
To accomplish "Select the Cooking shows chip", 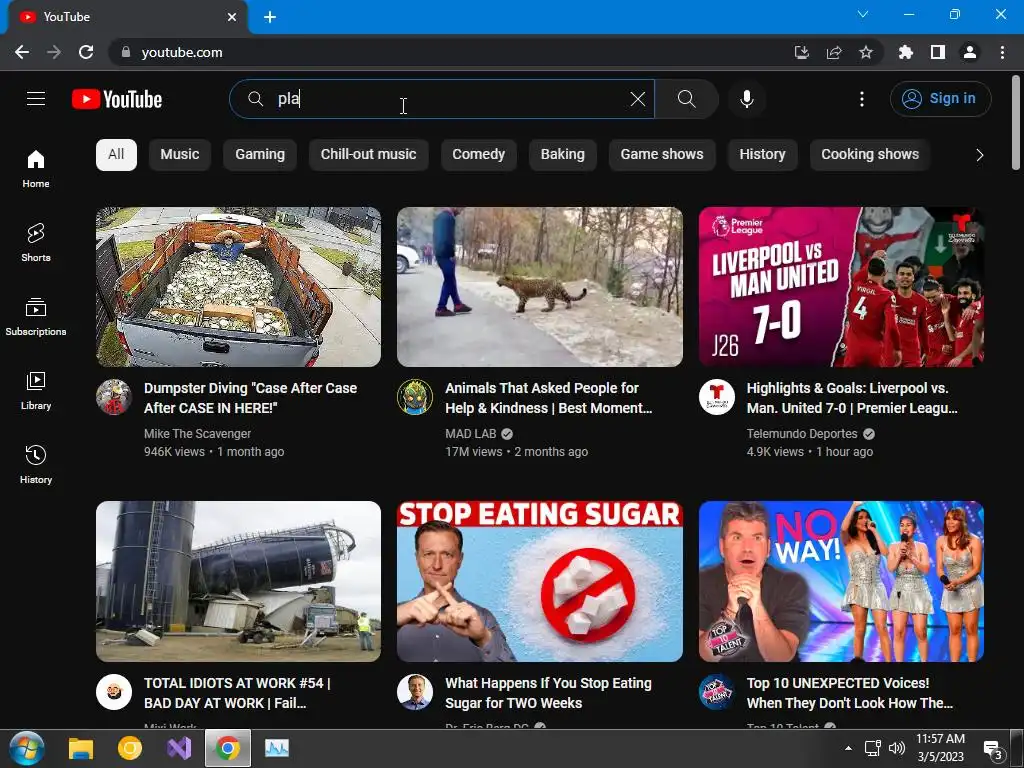I will (870, 155).
